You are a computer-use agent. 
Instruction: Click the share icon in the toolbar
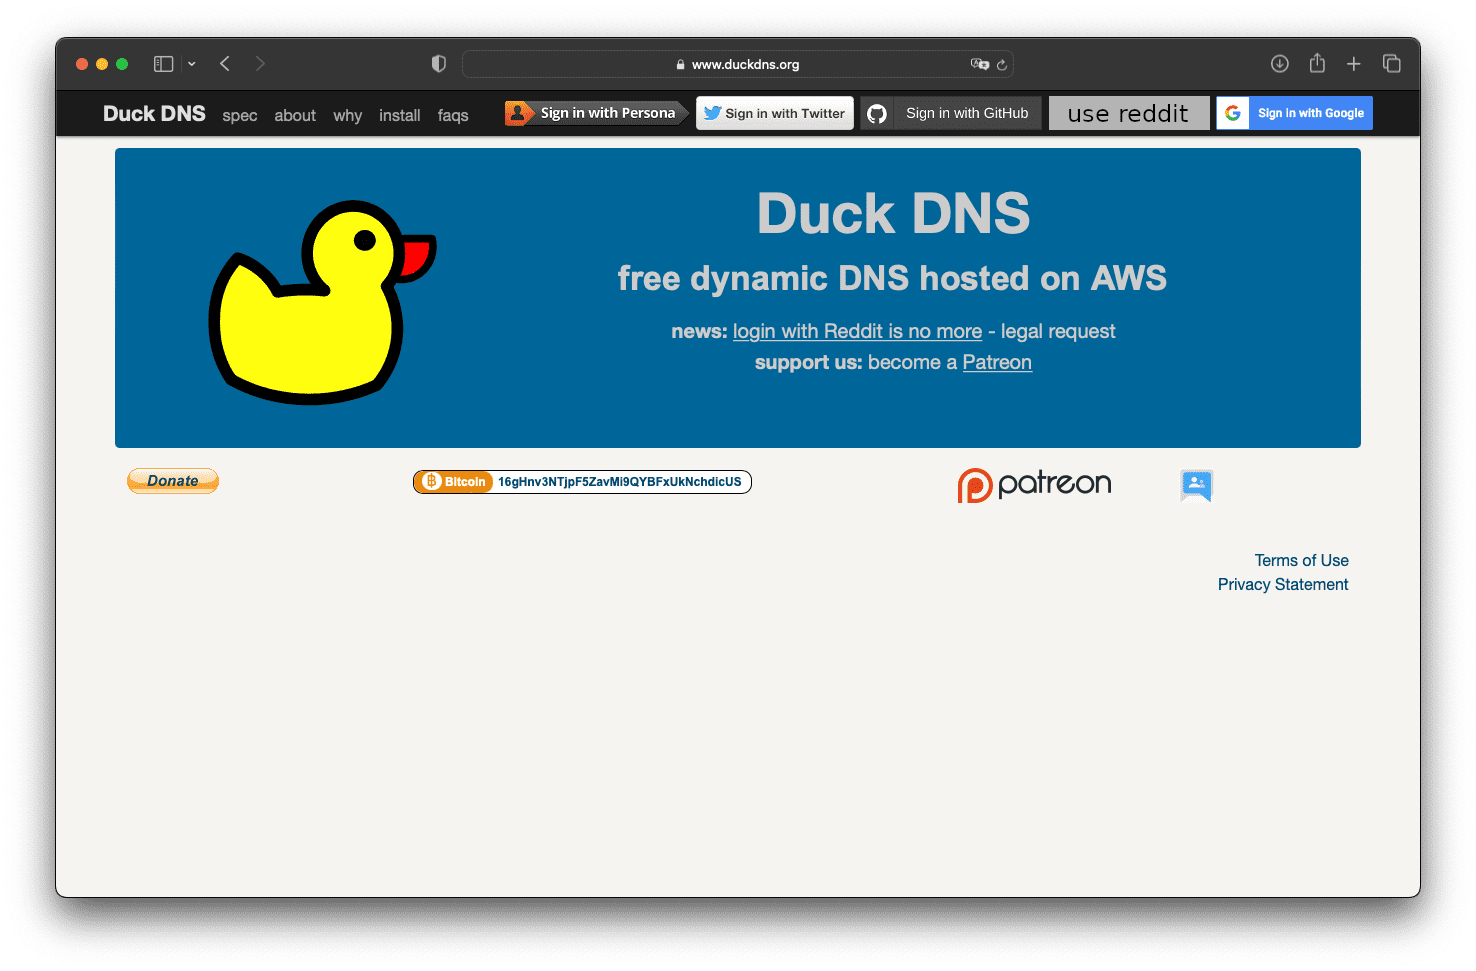(1317, 63)
